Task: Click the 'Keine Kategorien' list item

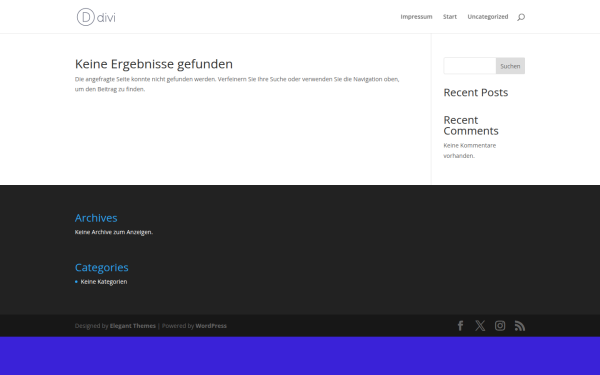Action: [x=104, y=282]
